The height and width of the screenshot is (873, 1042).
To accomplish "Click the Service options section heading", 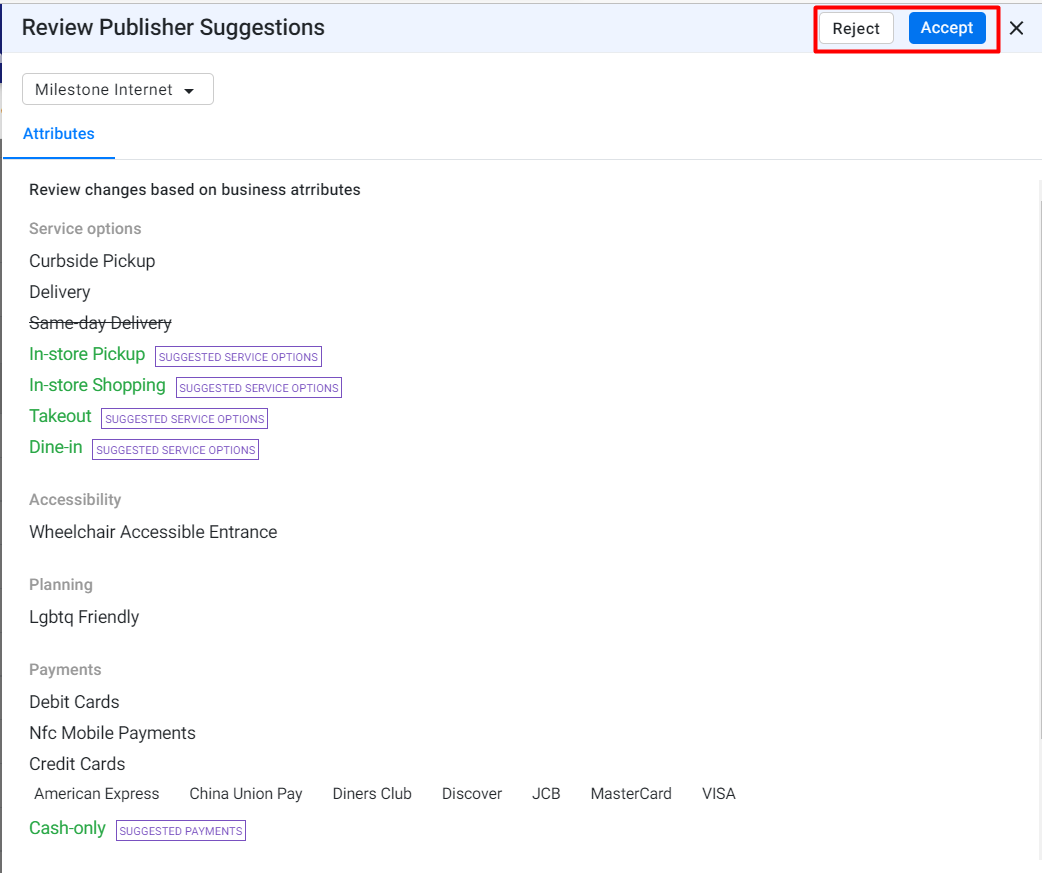I will [x=85, y=229].
